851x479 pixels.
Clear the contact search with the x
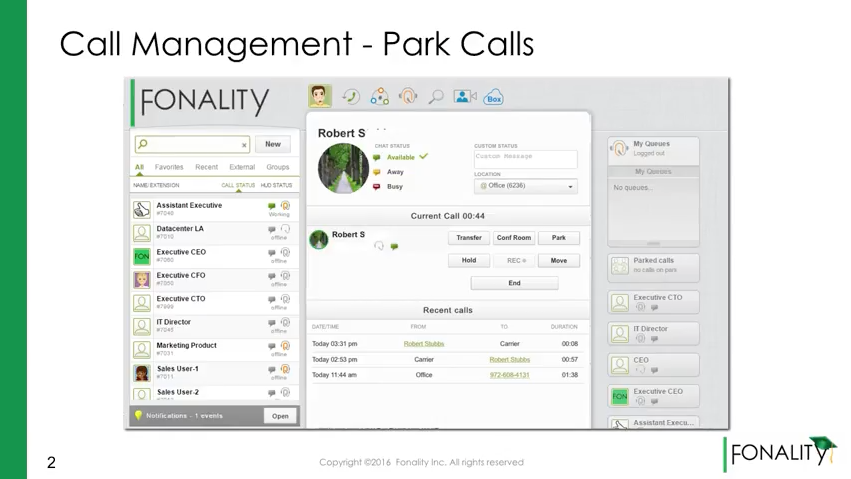pos(244,145)
